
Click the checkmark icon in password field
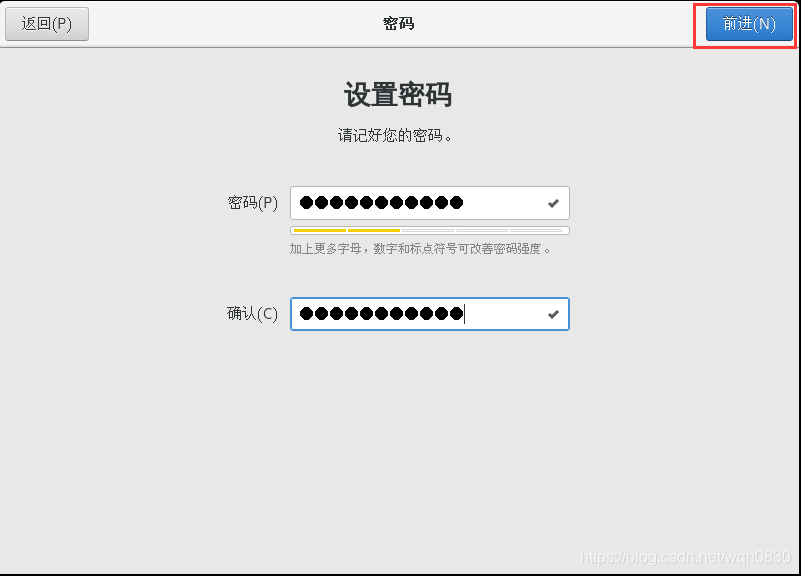[553, 204]
